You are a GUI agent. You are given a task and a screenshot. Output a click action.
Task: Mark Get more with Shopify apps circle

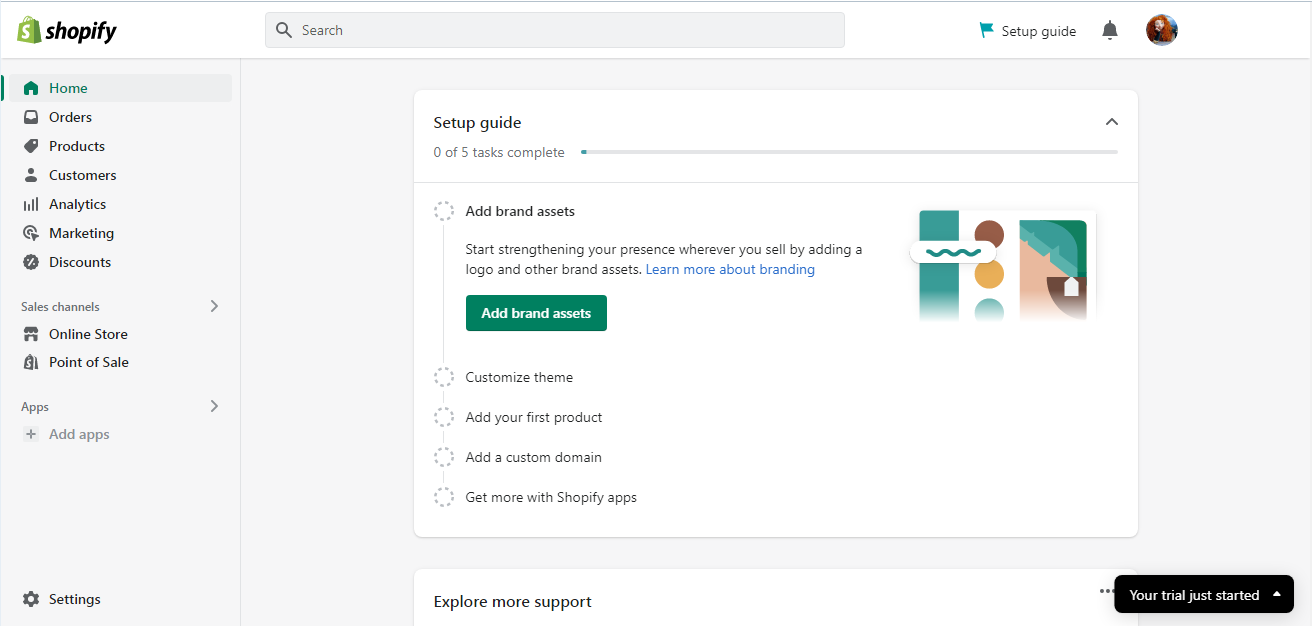(444, 497)
